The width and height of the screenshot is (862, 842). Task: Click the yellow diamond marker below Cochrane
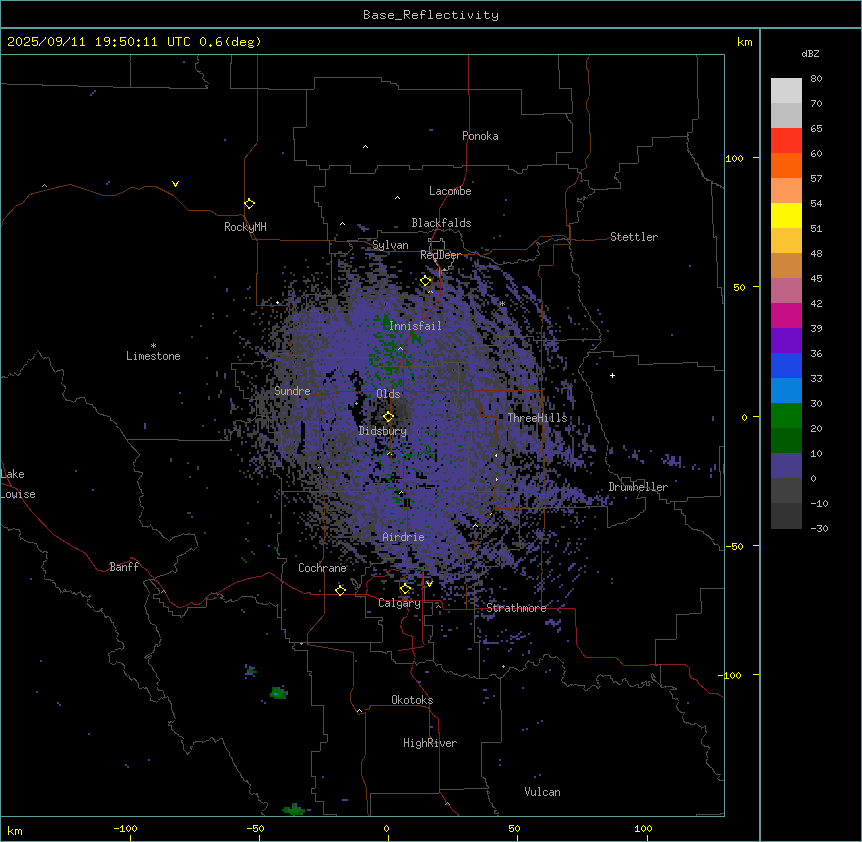pyautogui.click(x=340, y=590)
